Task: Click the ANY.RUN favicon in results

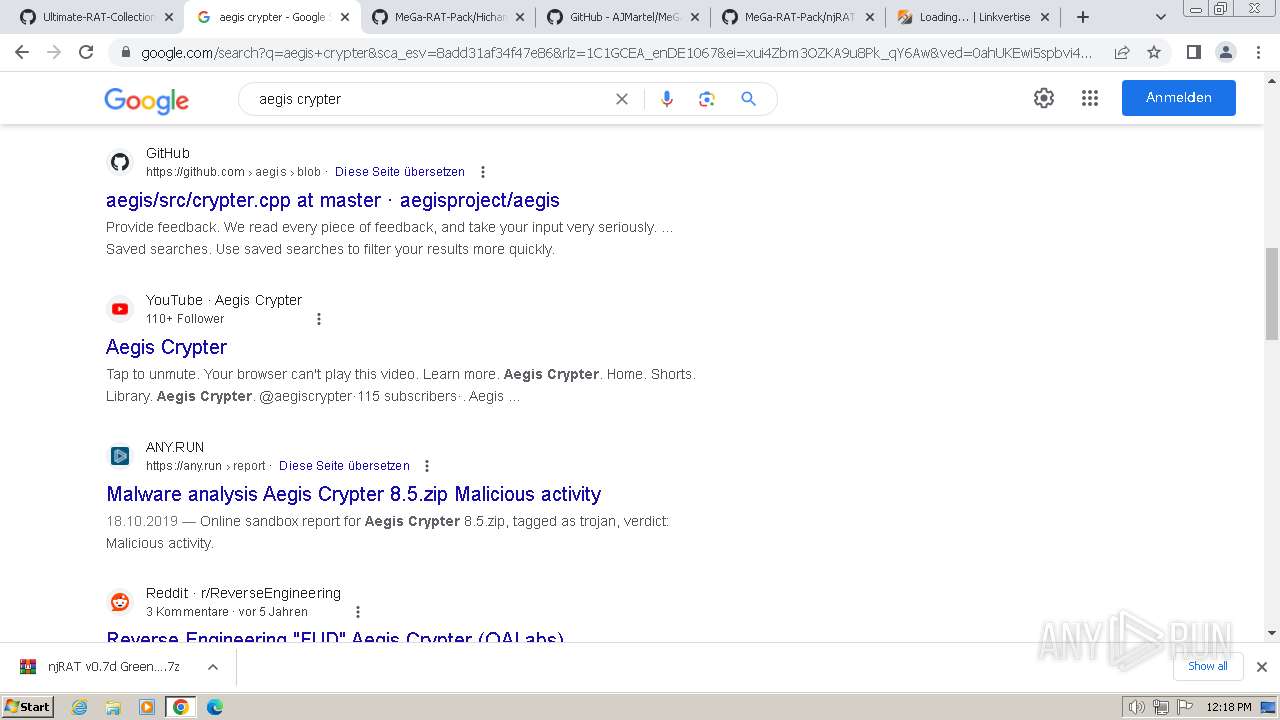Action: [120, 456]
